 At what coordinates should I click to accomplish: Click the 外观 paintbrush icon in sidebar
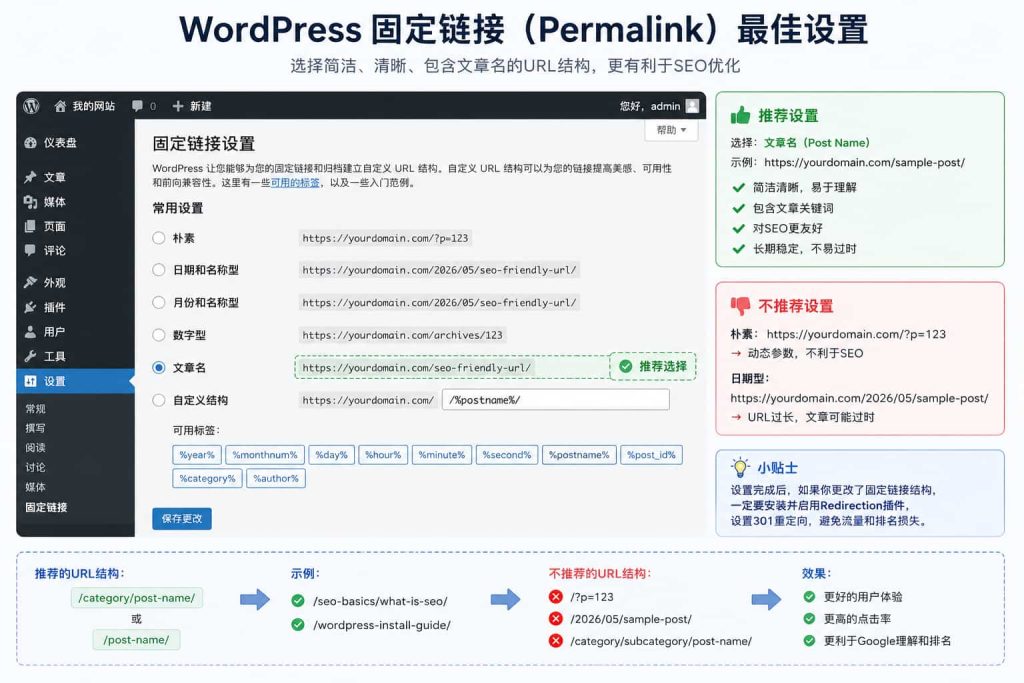pyautogui.click(x=30, y=282)
